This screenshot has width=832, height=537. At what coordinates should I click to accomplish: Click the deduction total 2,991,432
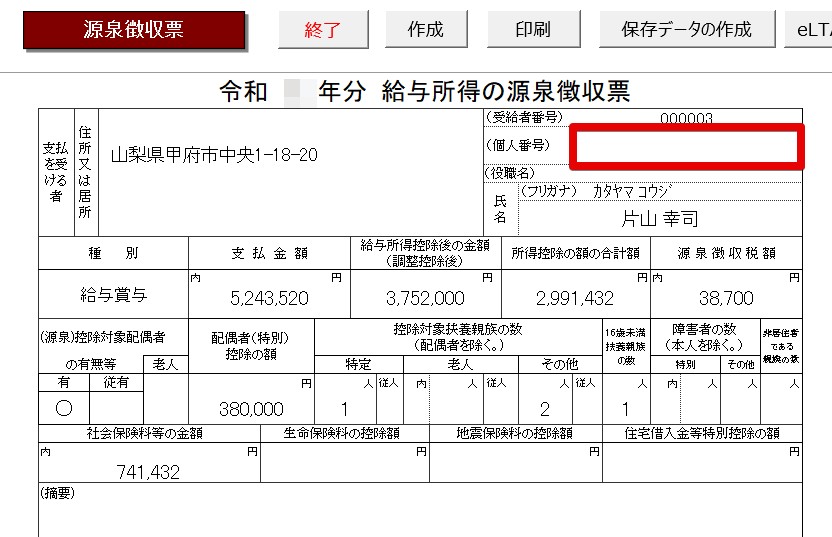575,298
